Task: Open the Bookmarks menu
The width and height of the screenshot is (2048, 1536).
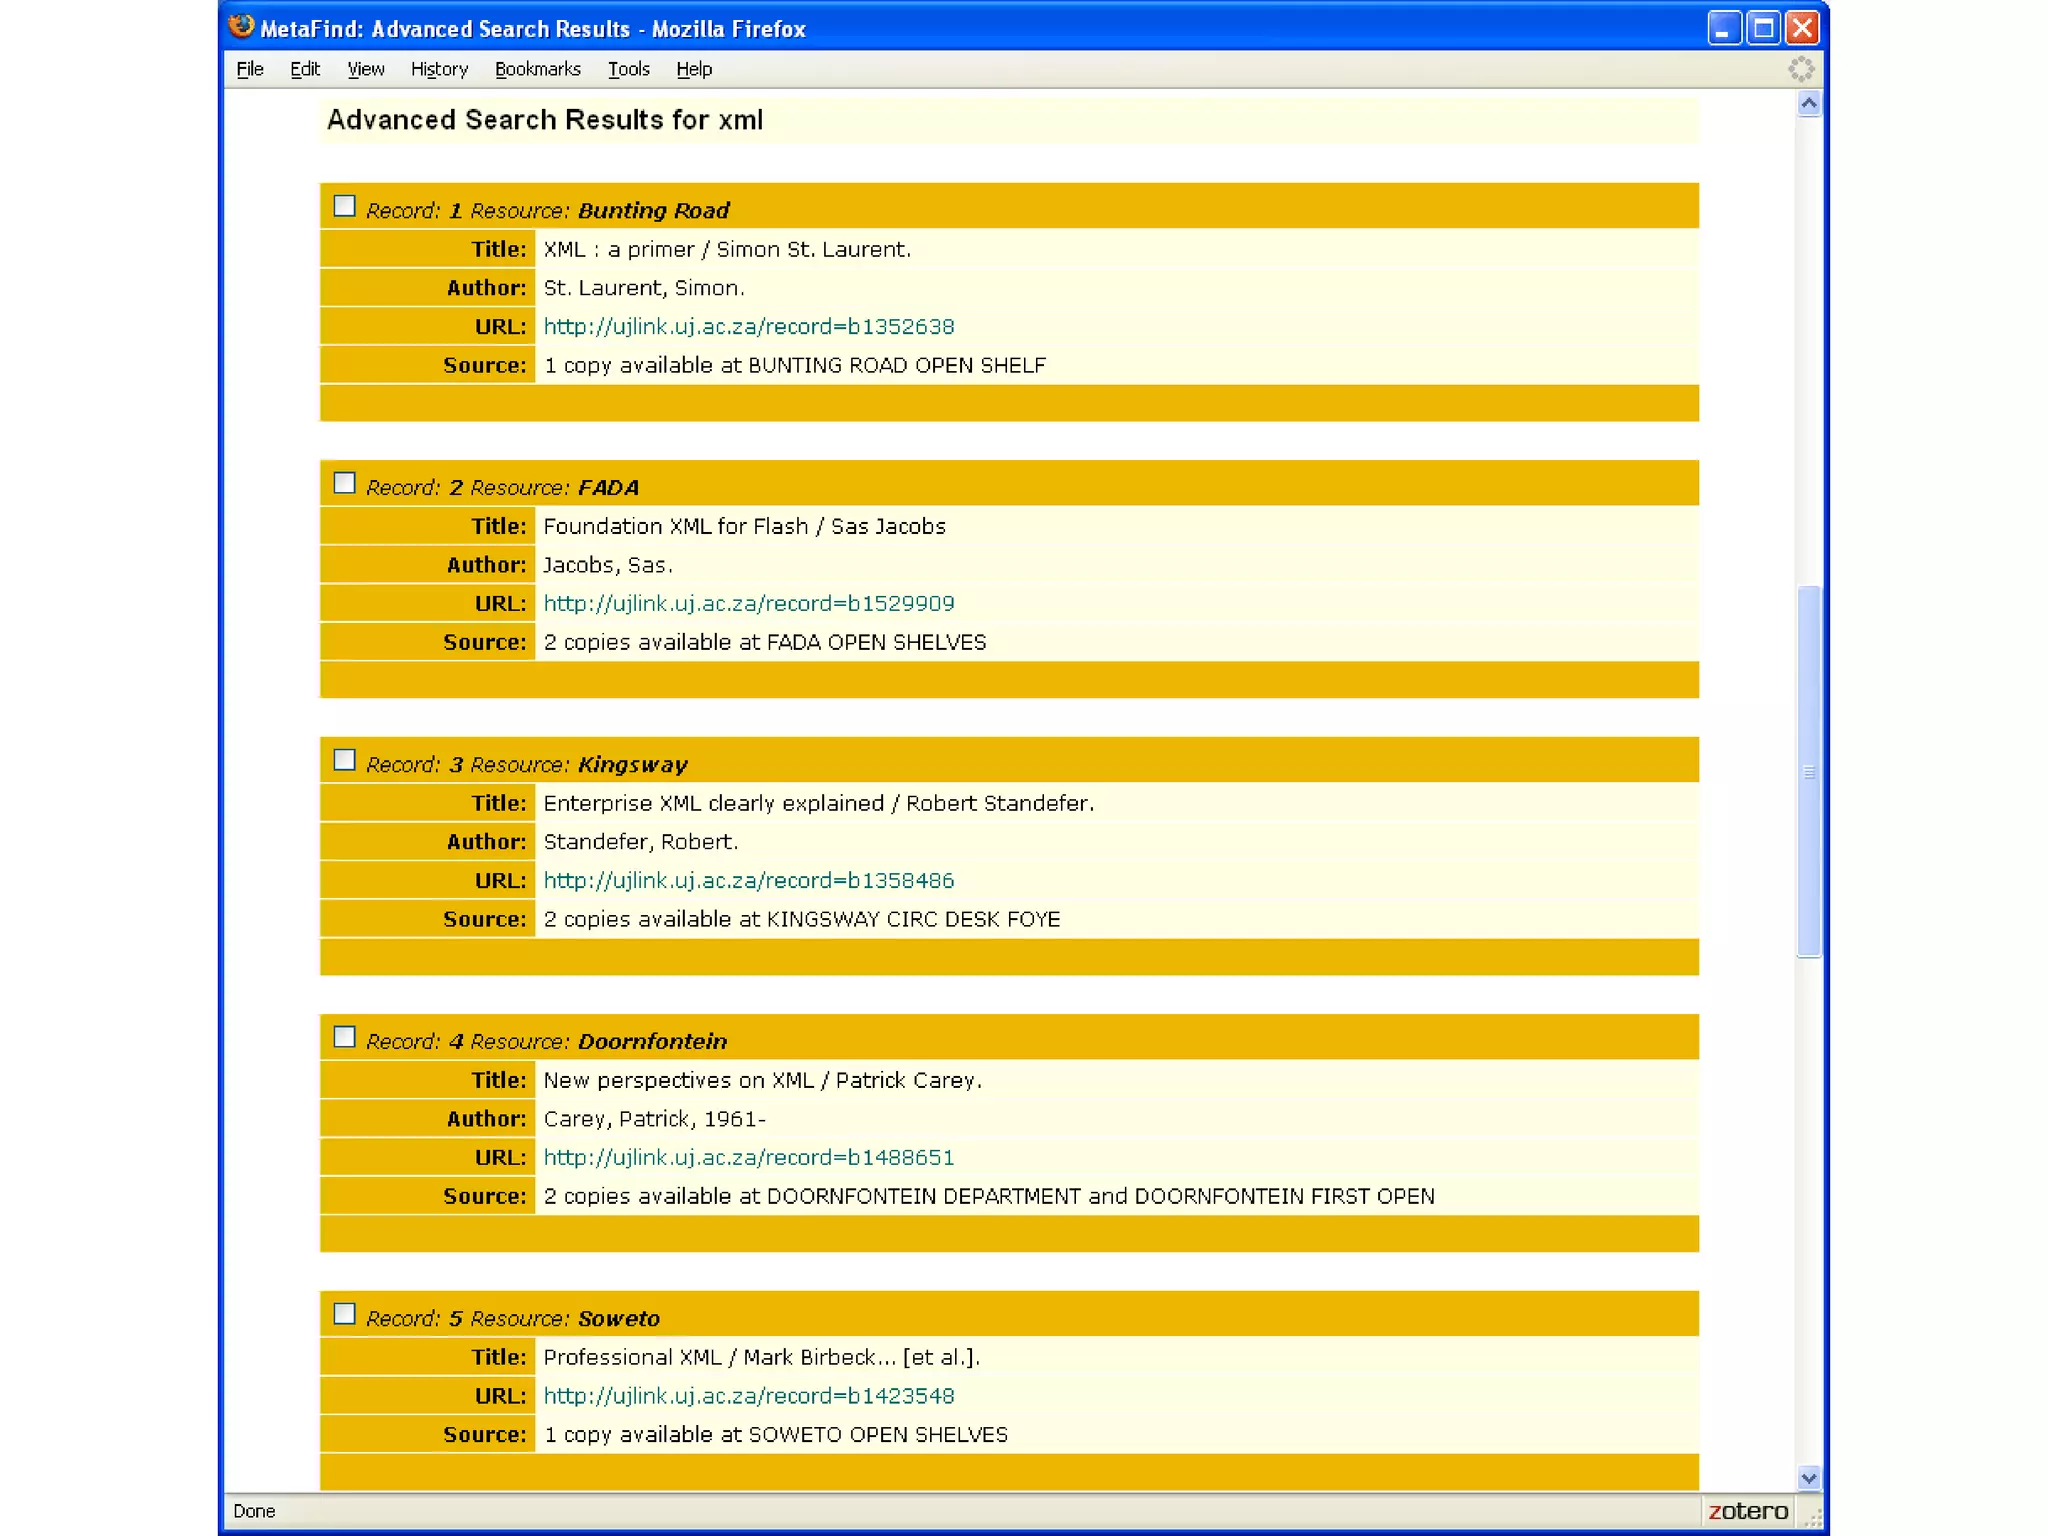Action: point(537,69)
